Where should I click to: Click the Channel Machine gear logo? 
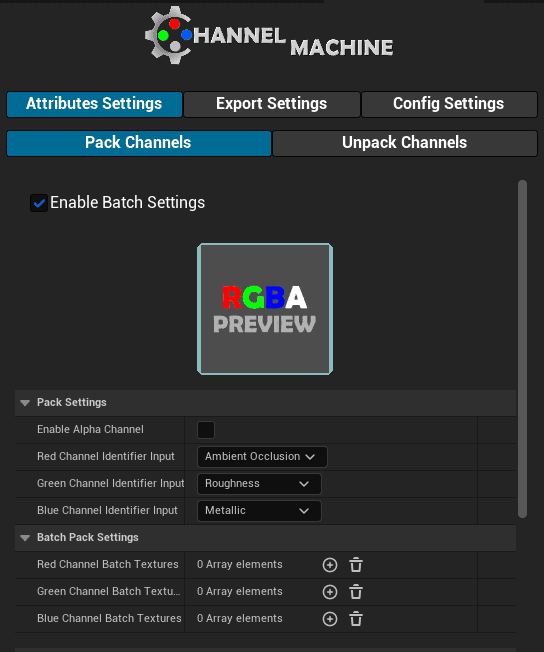click(169, 35)
